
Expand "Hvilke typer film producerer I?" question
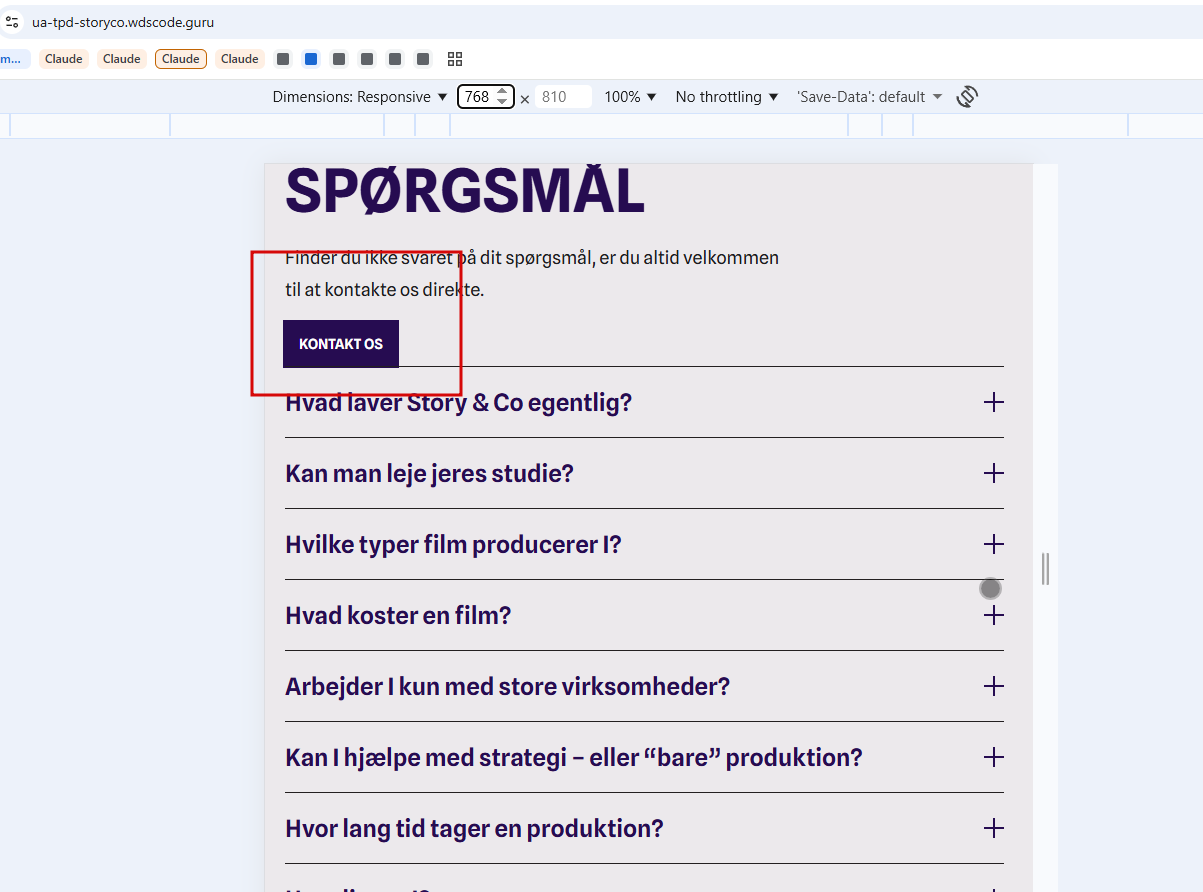[x=644, y=544]
